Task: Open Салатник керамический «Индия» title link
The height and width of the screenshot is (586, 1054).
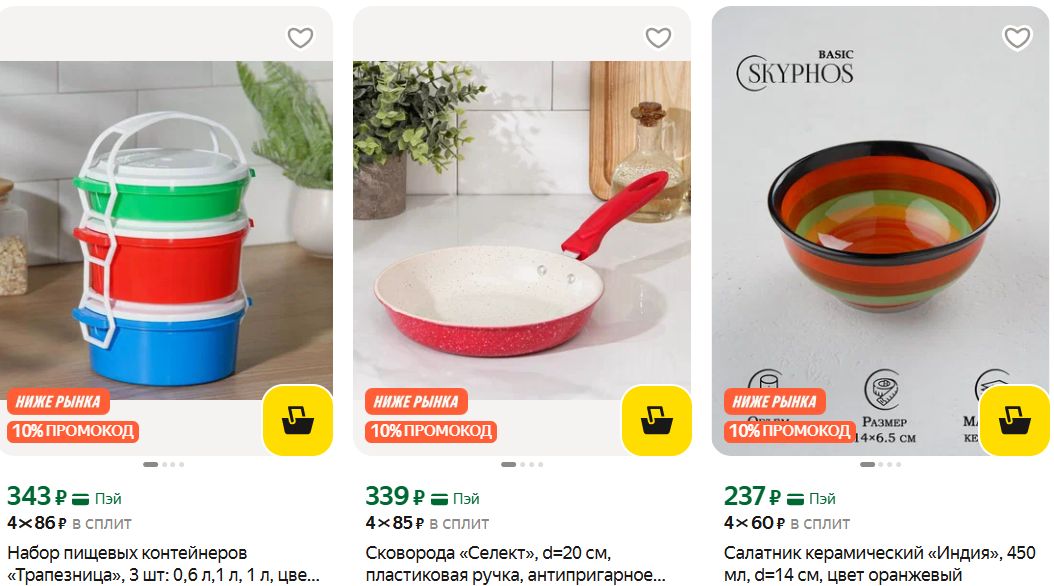Action: pyautogui.click(x=879, y=564)
